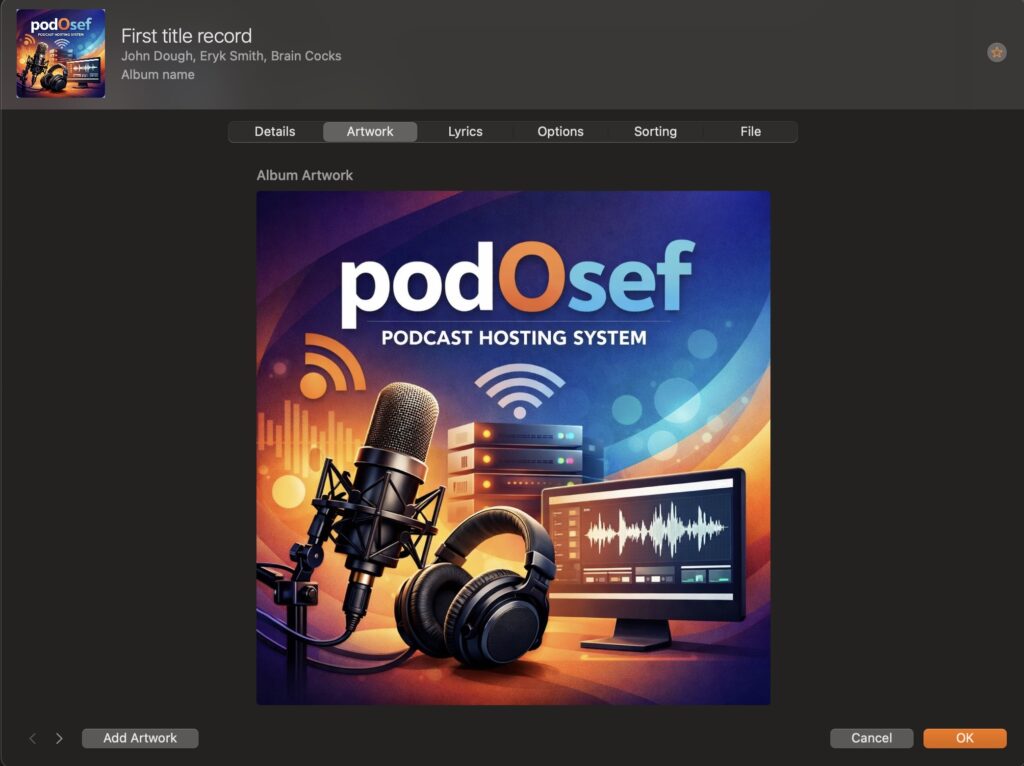Click the 'Album name' text in header

pyautogui.click(x=158, y=74)
